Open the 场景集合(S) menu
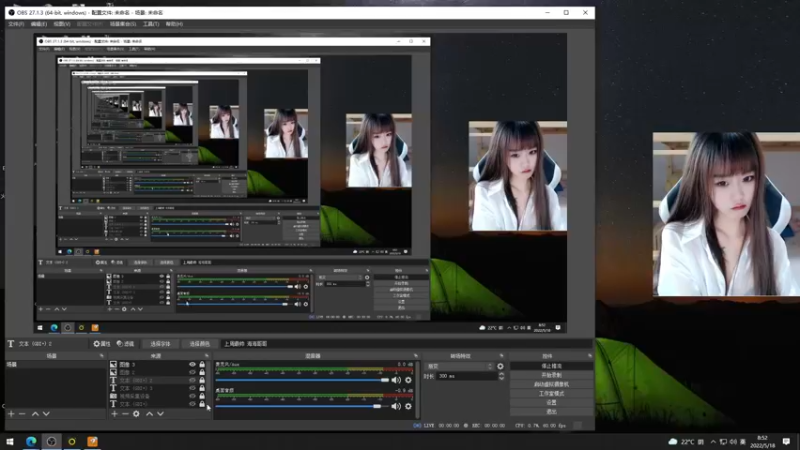 tap(123, 24)
